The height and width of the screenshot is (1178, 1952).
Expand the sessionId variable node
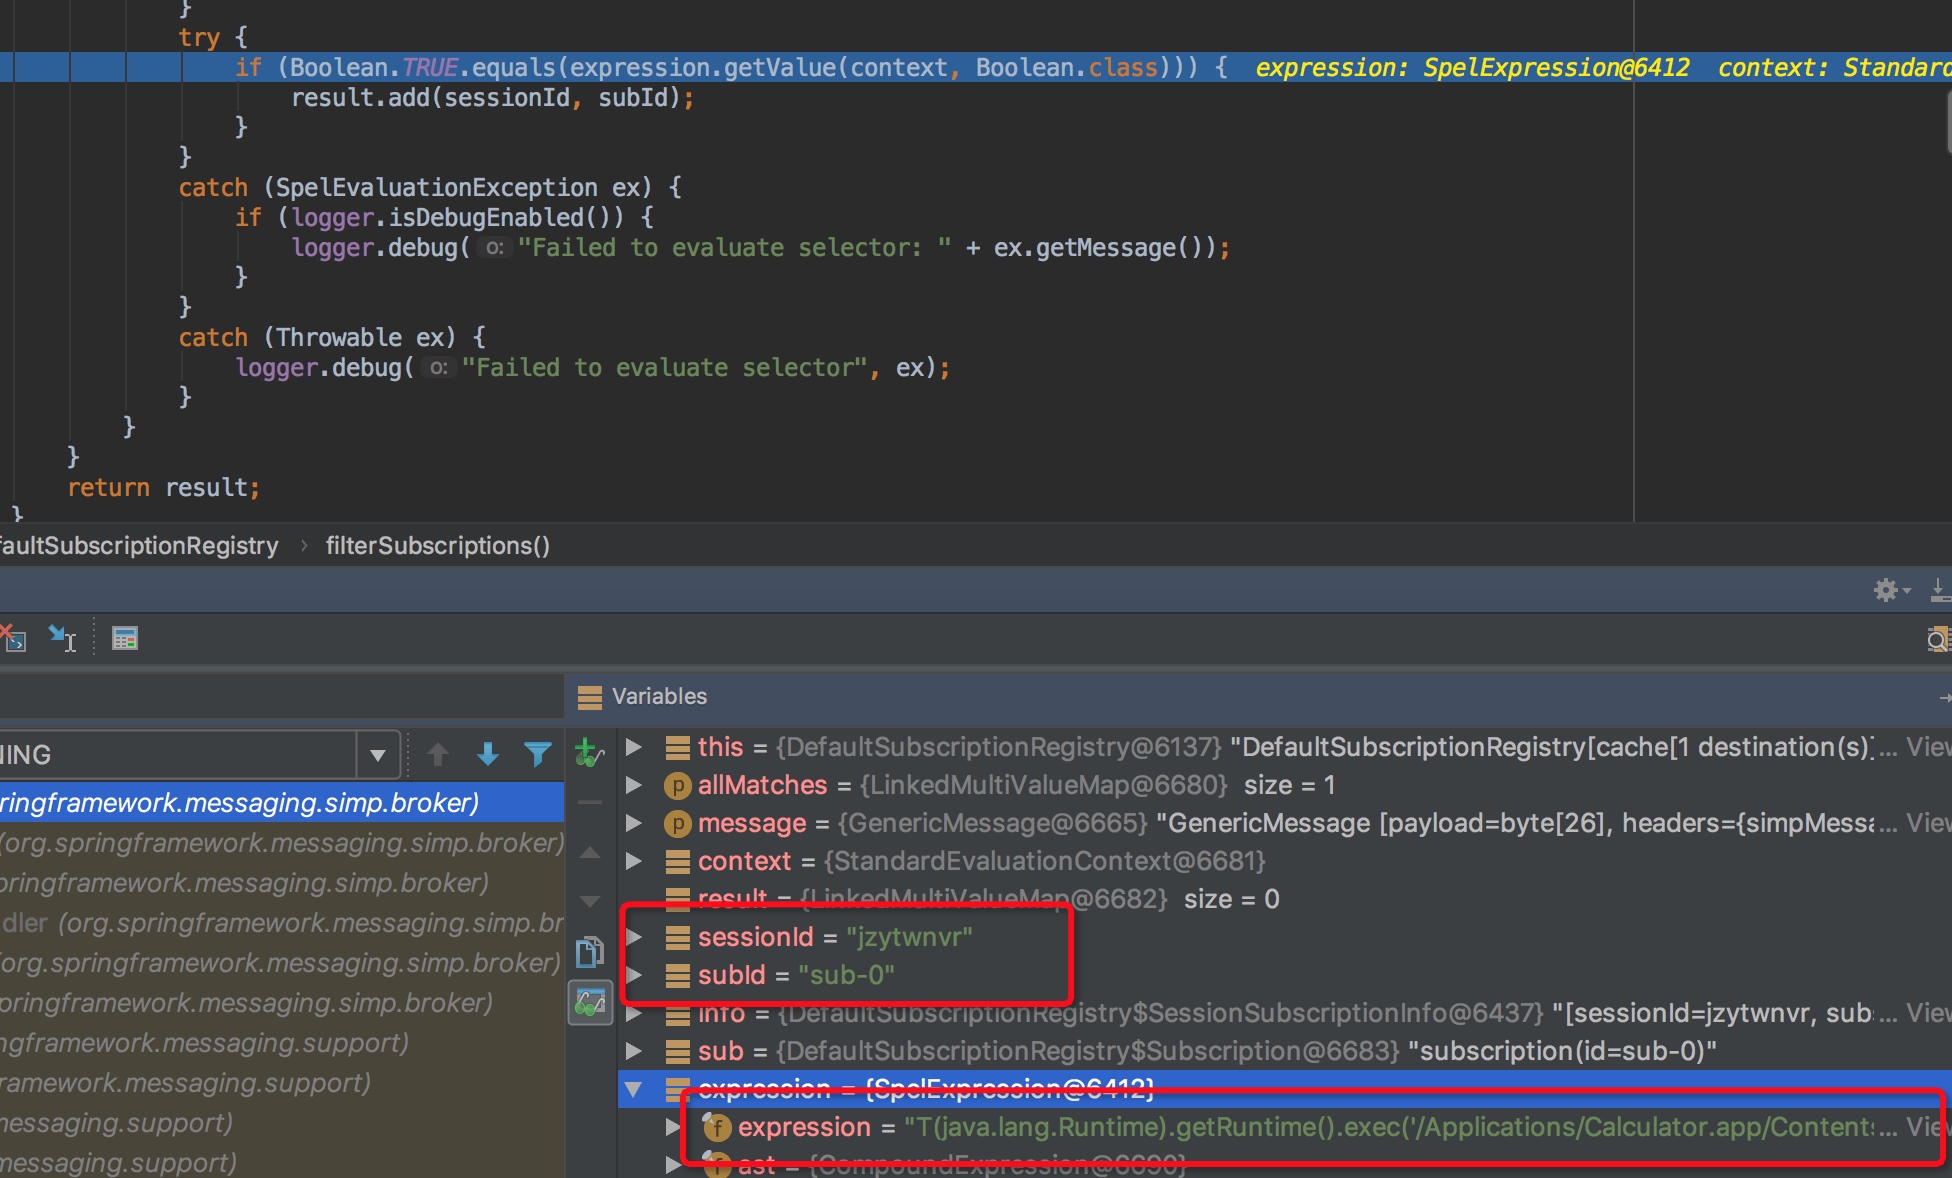[634, 937]
